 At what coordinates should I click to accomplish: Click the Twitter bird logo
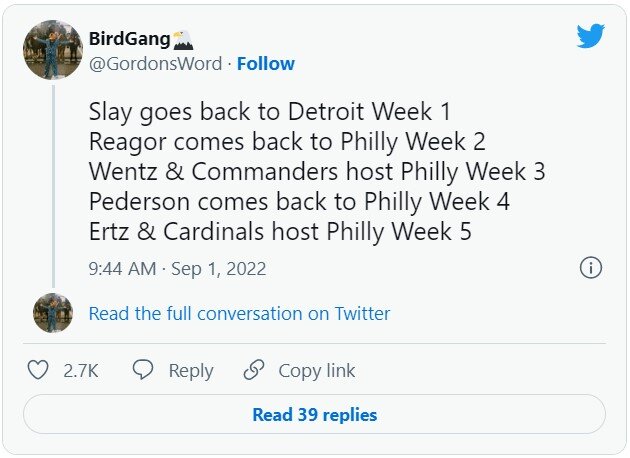click(590, 36)
